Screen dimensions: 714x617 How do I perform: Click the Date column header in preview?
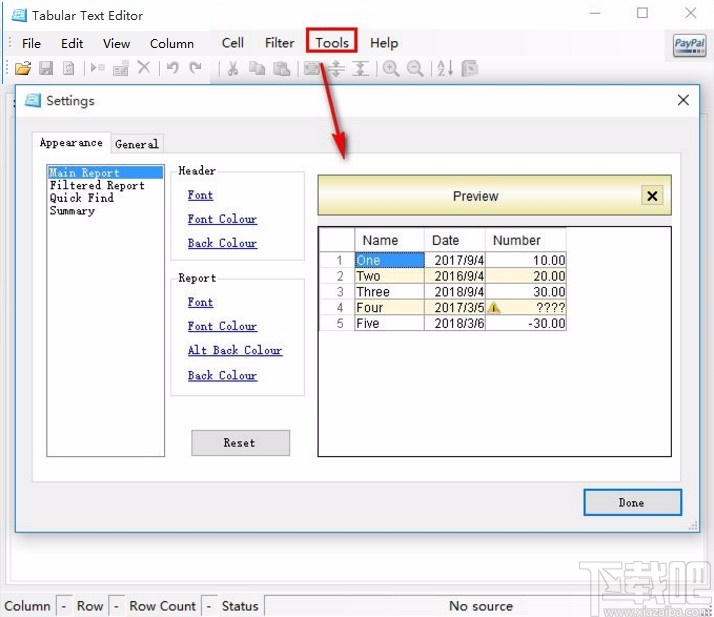pos(454,240)
